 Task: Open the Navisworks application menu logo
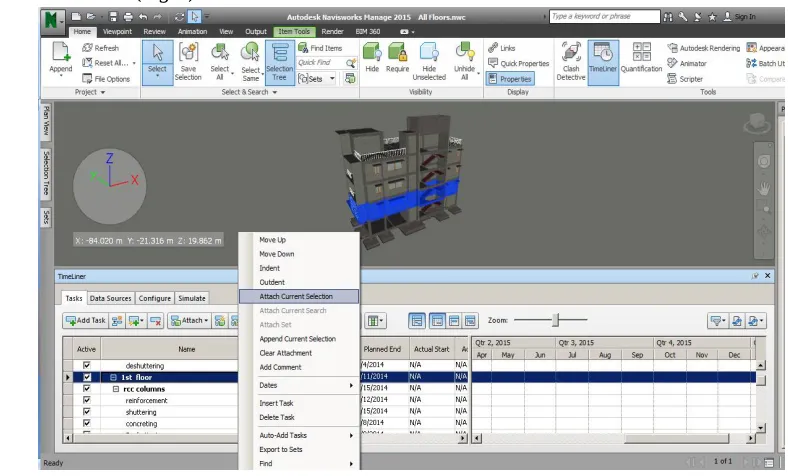tap(51, 21)
